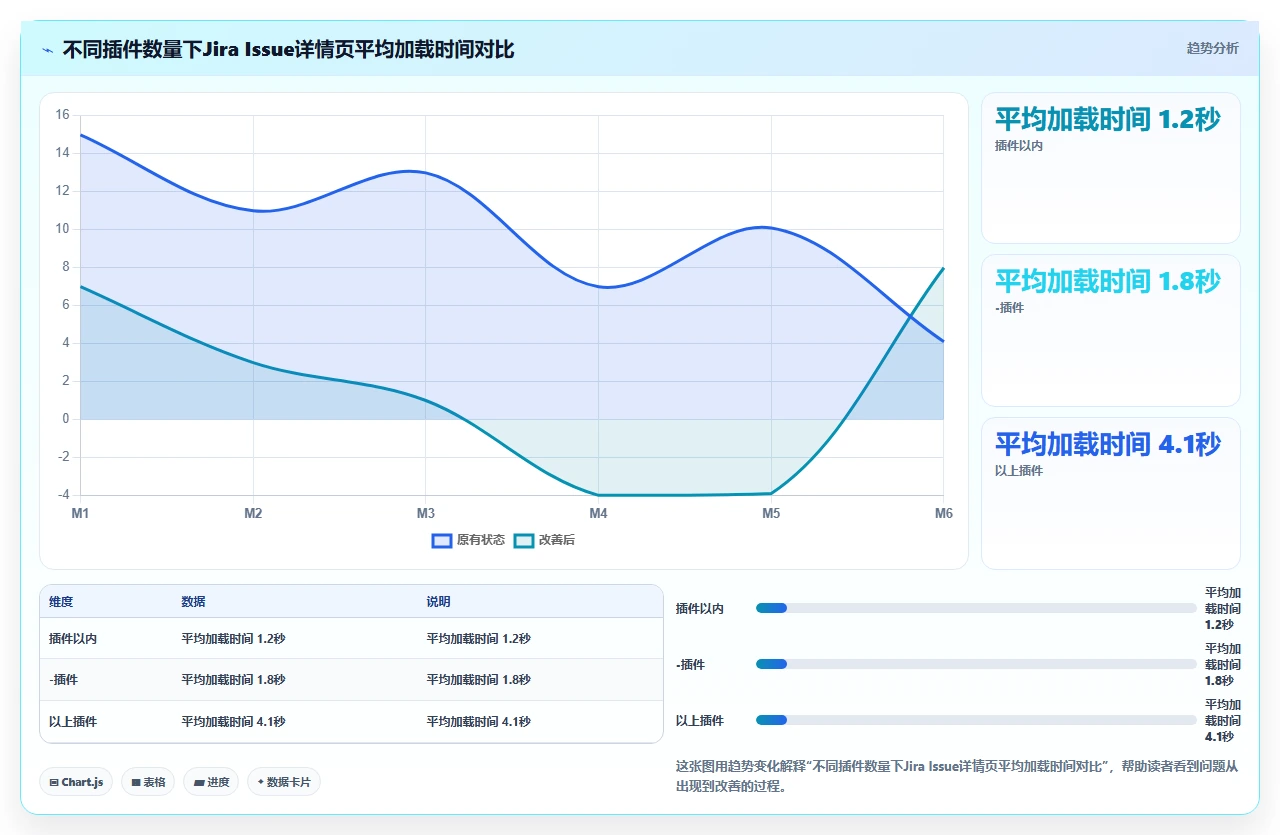
Task: Click the 插件以内 subtitle in the 1.2秒 card
Action: click(x=1019, y=146)
